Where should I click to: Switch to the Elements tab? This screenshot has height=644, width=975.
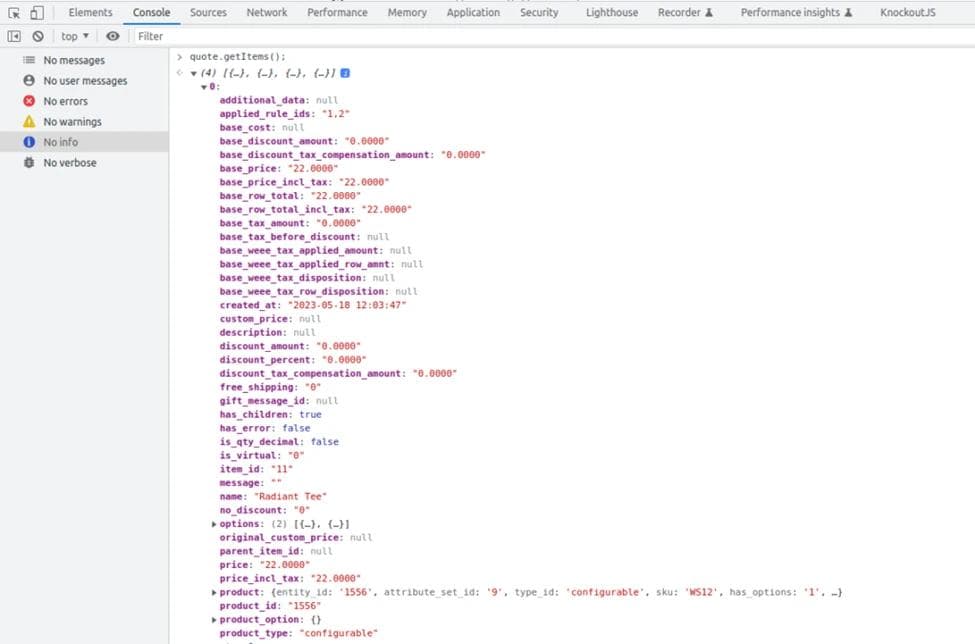(x=90, y=12)
